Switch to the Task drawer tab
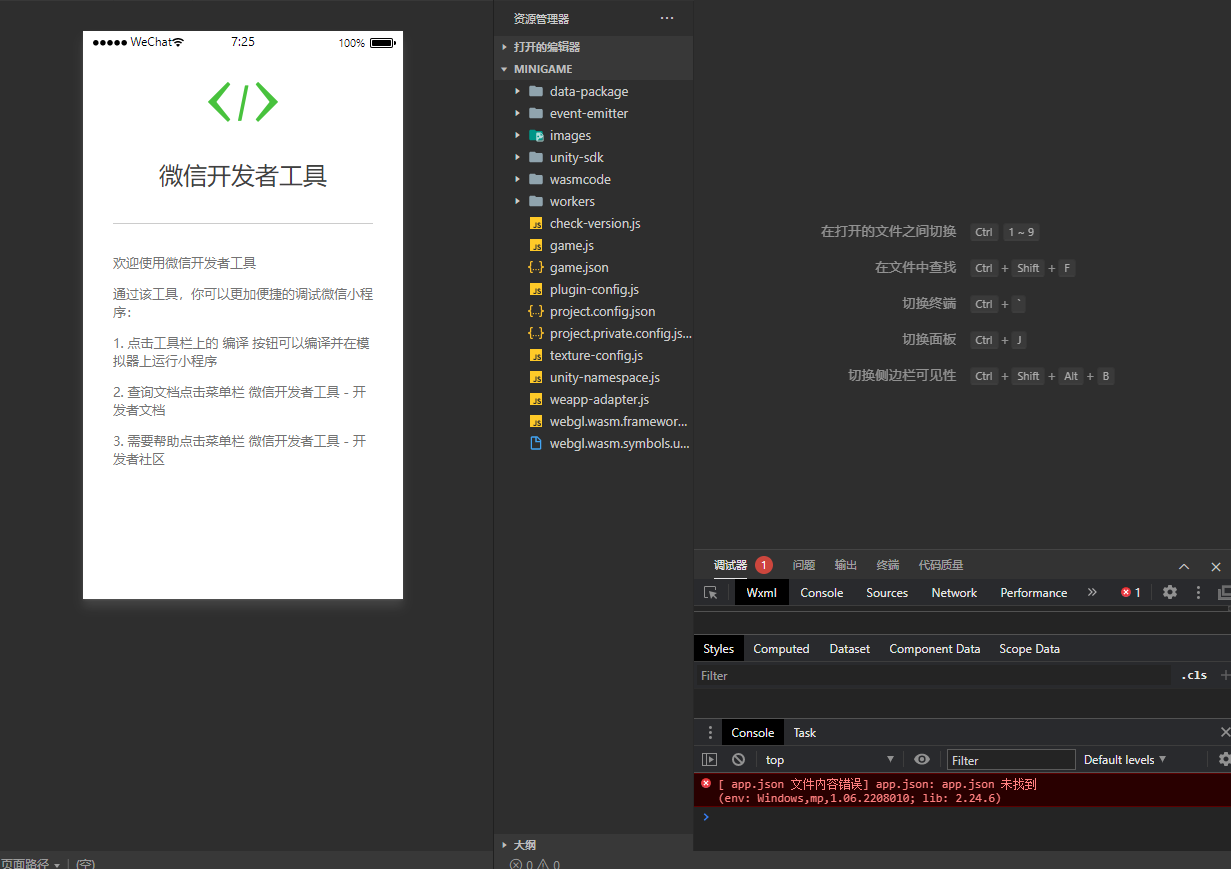1231x869 pixels. (x=805, y=733)
